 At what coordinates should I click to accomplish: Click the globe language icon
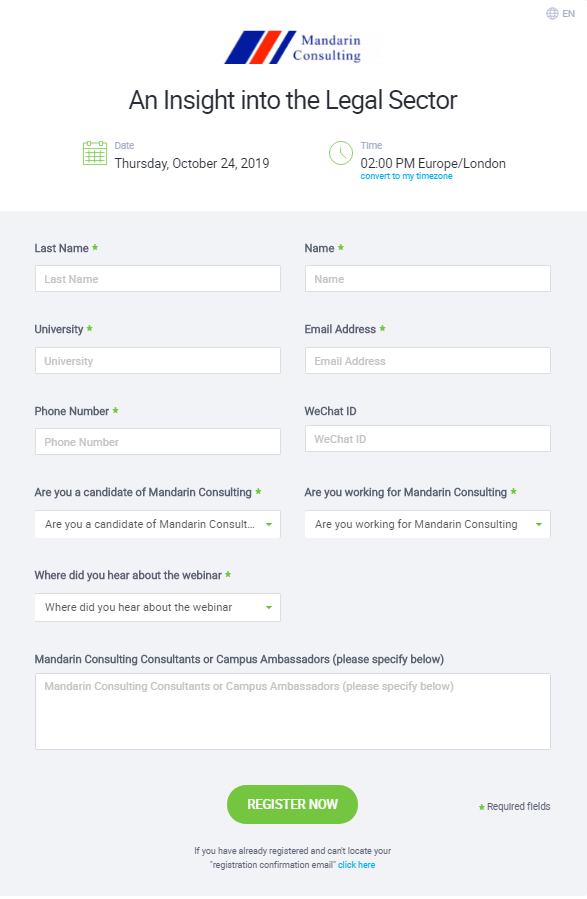click(x=552, y=14)
